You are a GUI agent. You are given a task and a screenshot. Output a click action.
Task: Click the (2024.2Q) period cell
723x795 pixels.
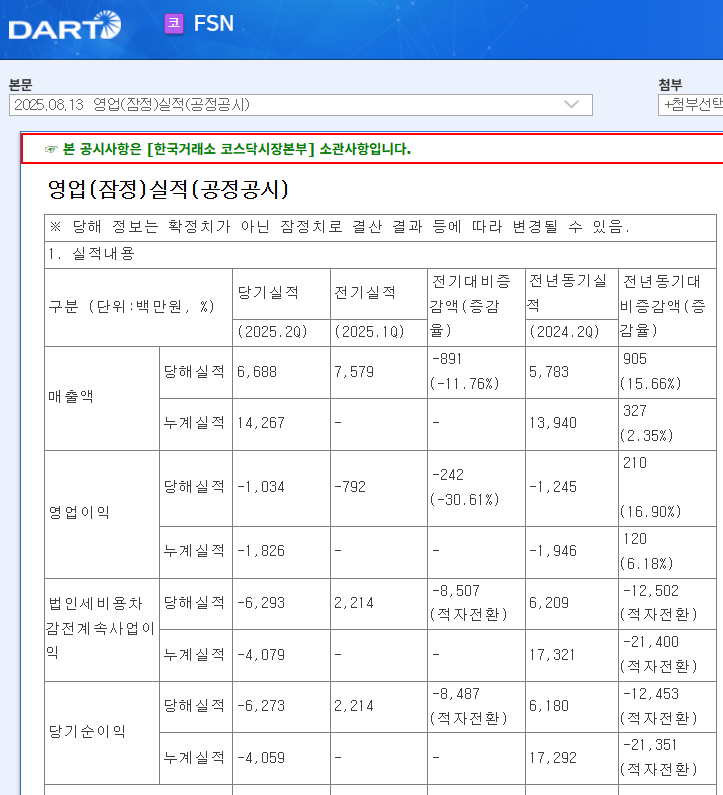572,333
